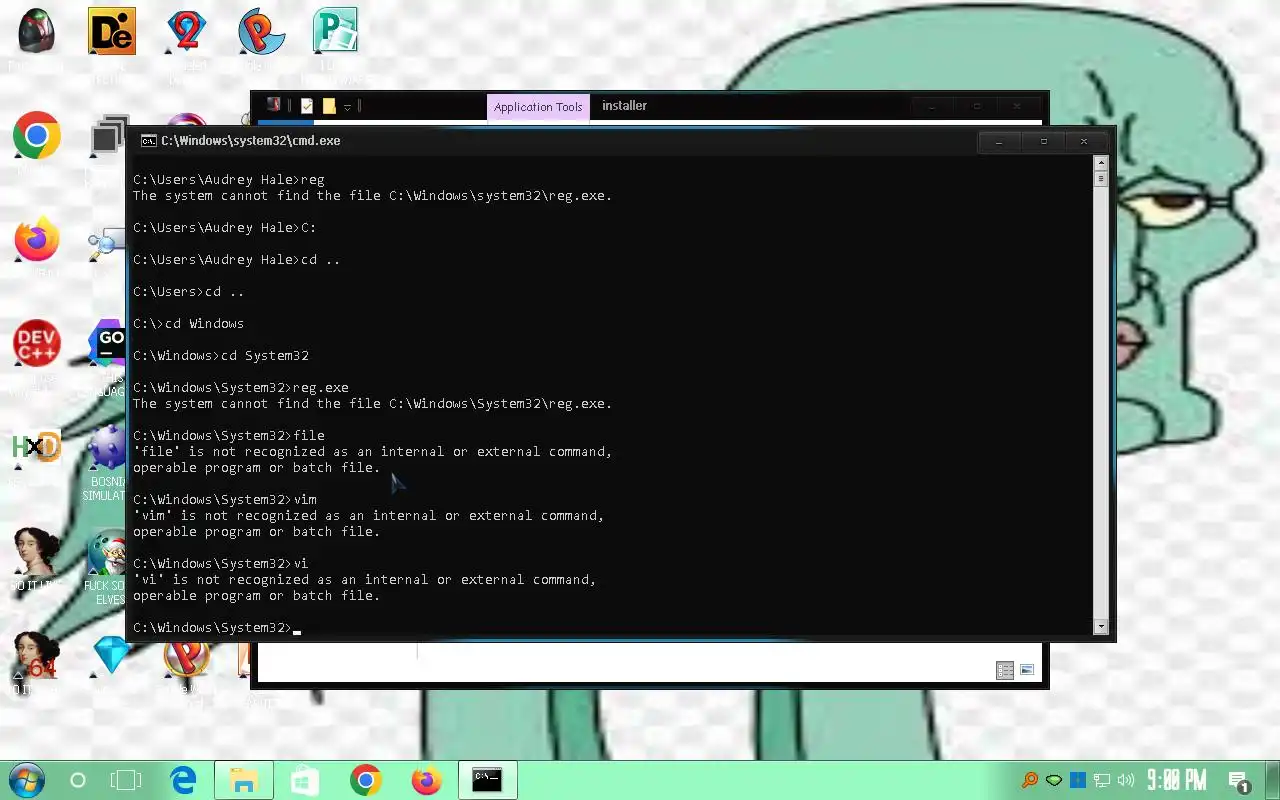Maximize the cmd.exe window
1280x800 pixels.
(1043, 142)
